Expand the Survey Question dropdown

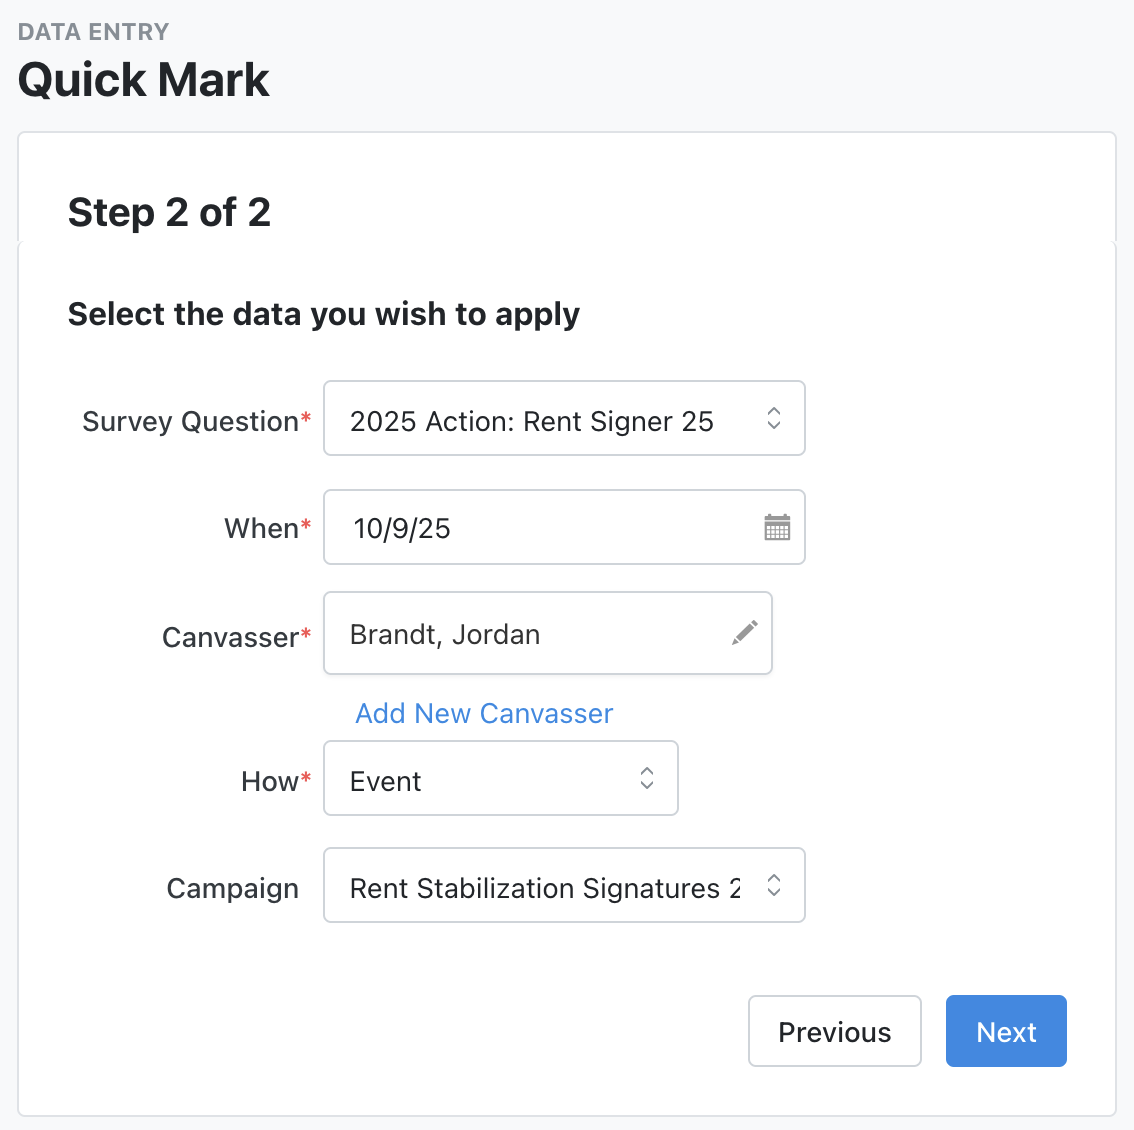pos(564,419)
